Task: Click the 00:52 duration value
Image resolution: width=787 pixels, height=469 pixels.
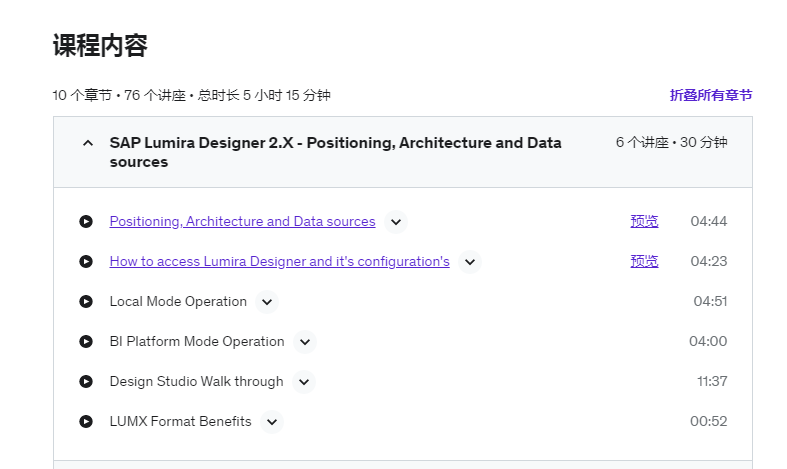Action: pos(709,421)
